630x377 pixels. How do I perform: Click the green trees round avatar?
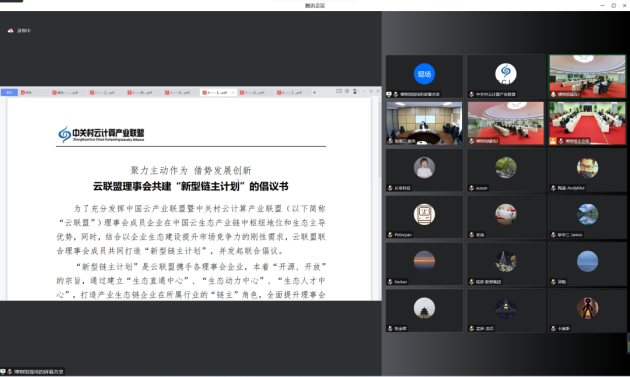tap(505, 168)
